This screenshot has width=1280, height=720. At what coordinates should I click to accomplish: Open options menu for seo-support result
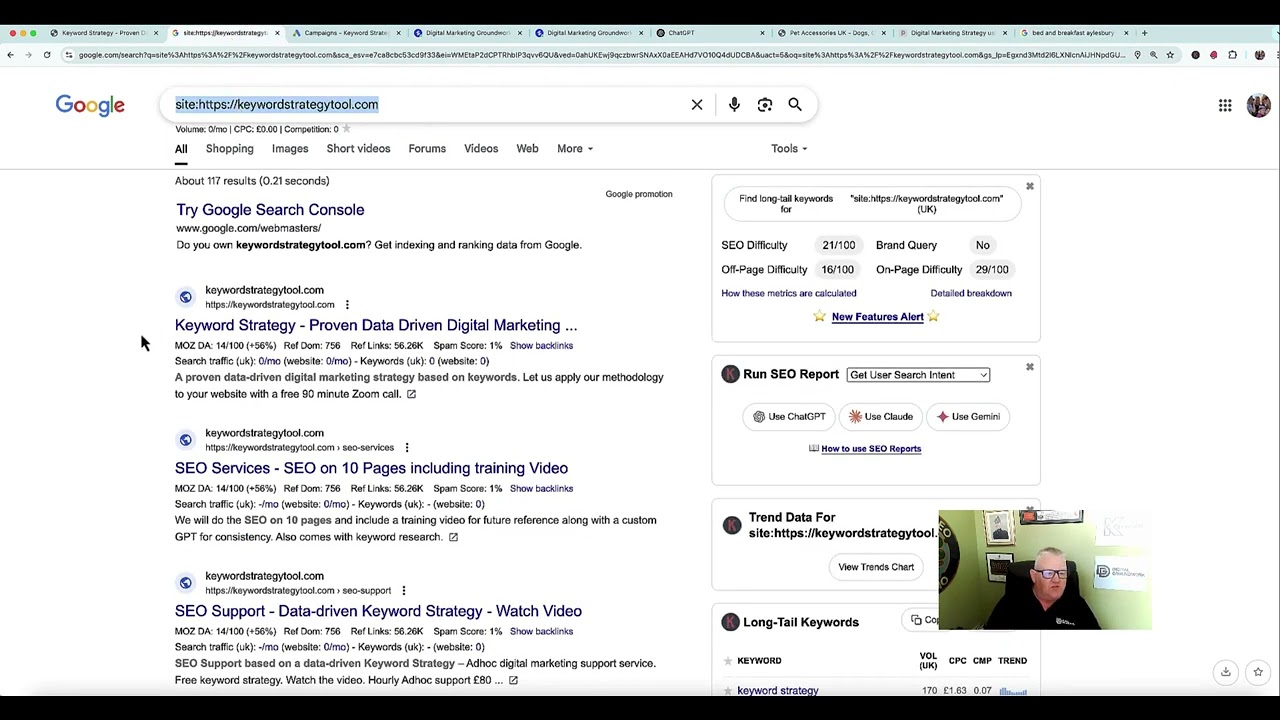click(403, 591)
